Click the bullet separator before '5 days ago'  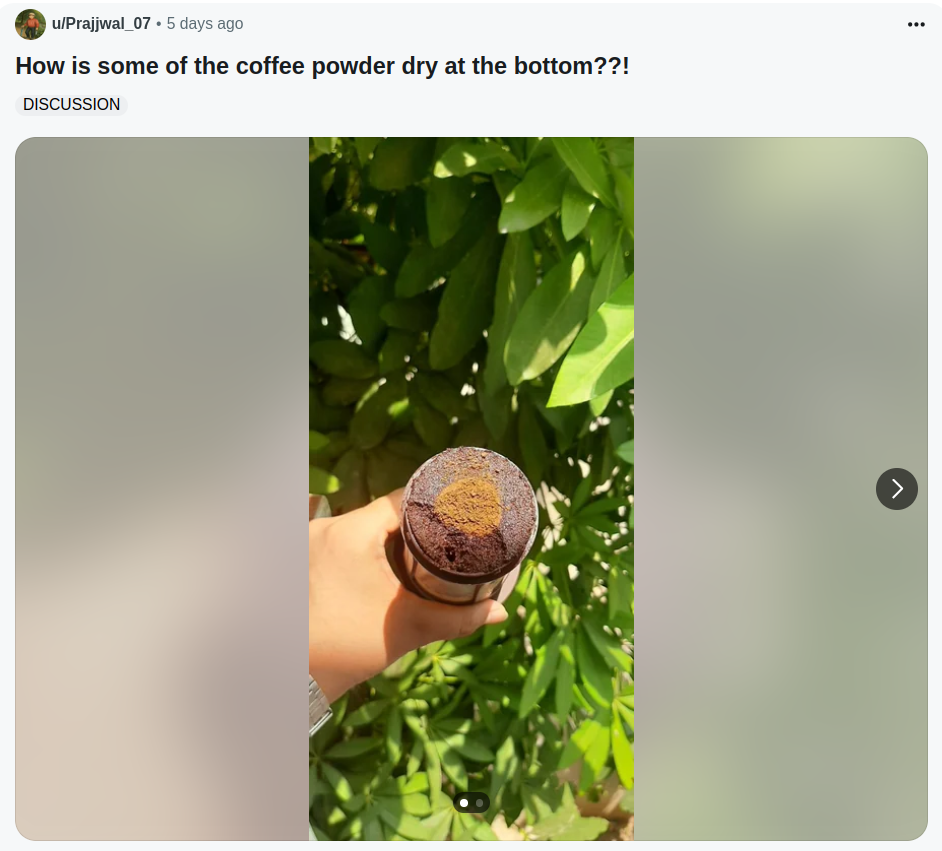pyautogui.click(x=159, y=24)
